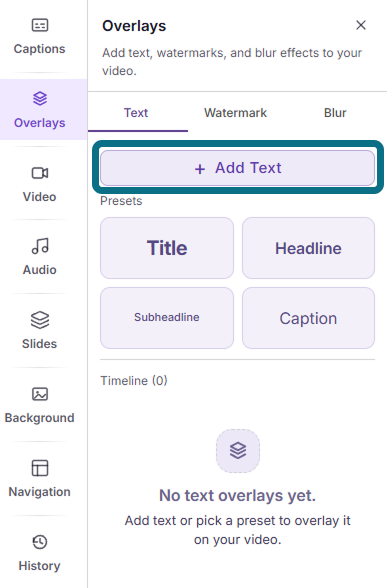This screenshot has width=387, height=588.
Task: Choose the Title text preset
Action: coord(167,248)
